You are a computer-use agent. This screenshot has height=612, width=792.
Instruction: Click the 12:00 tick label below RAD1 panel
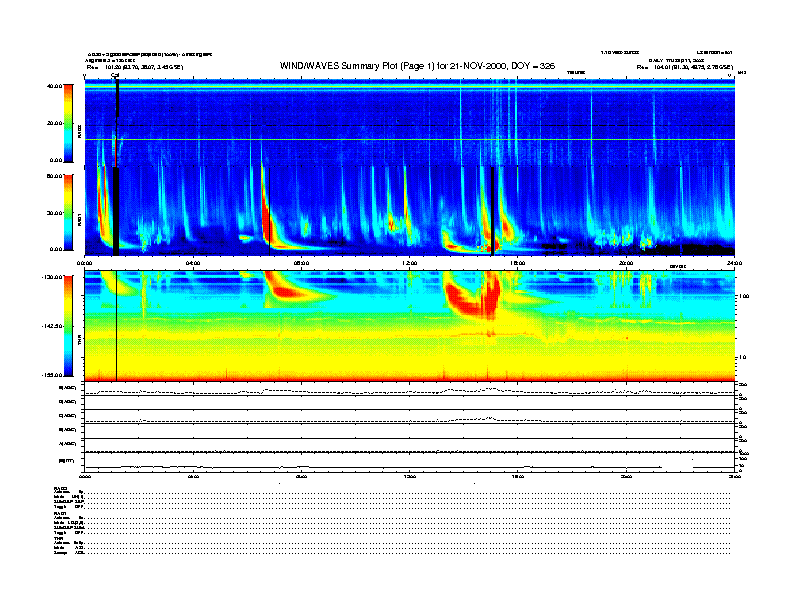[x=410, y=263]
